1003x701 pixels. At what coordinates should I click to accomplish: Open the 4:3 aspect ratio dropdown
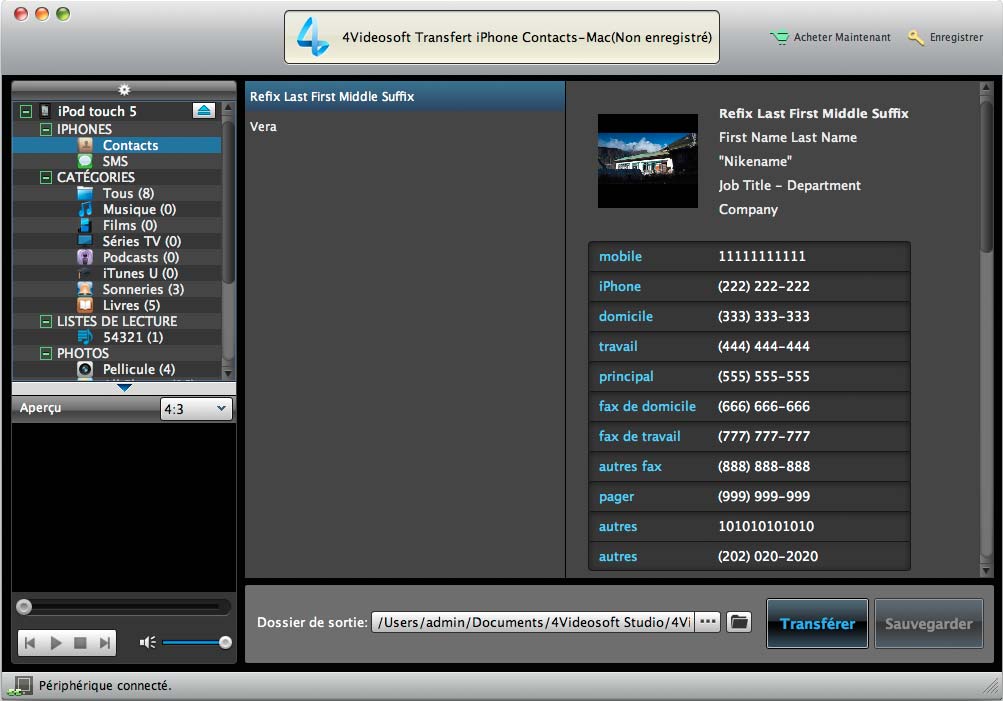(196, 409)
